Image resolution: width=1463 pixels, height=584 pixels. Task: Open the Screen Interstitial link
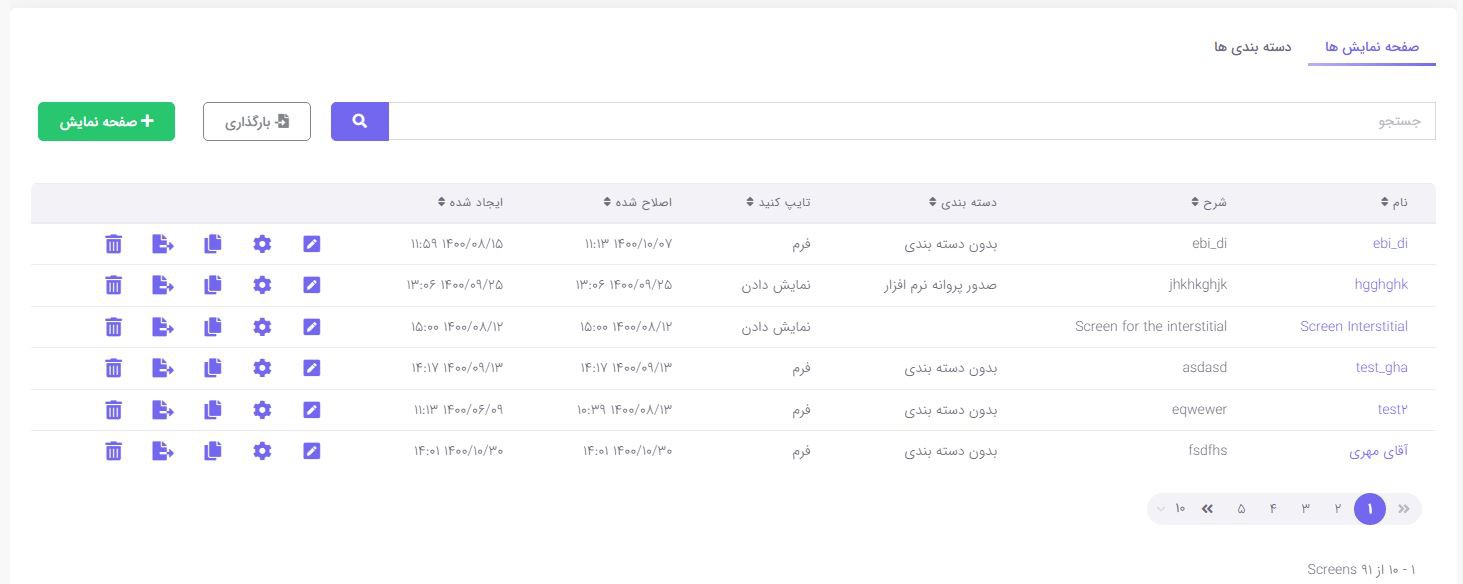coord(1353,327)
